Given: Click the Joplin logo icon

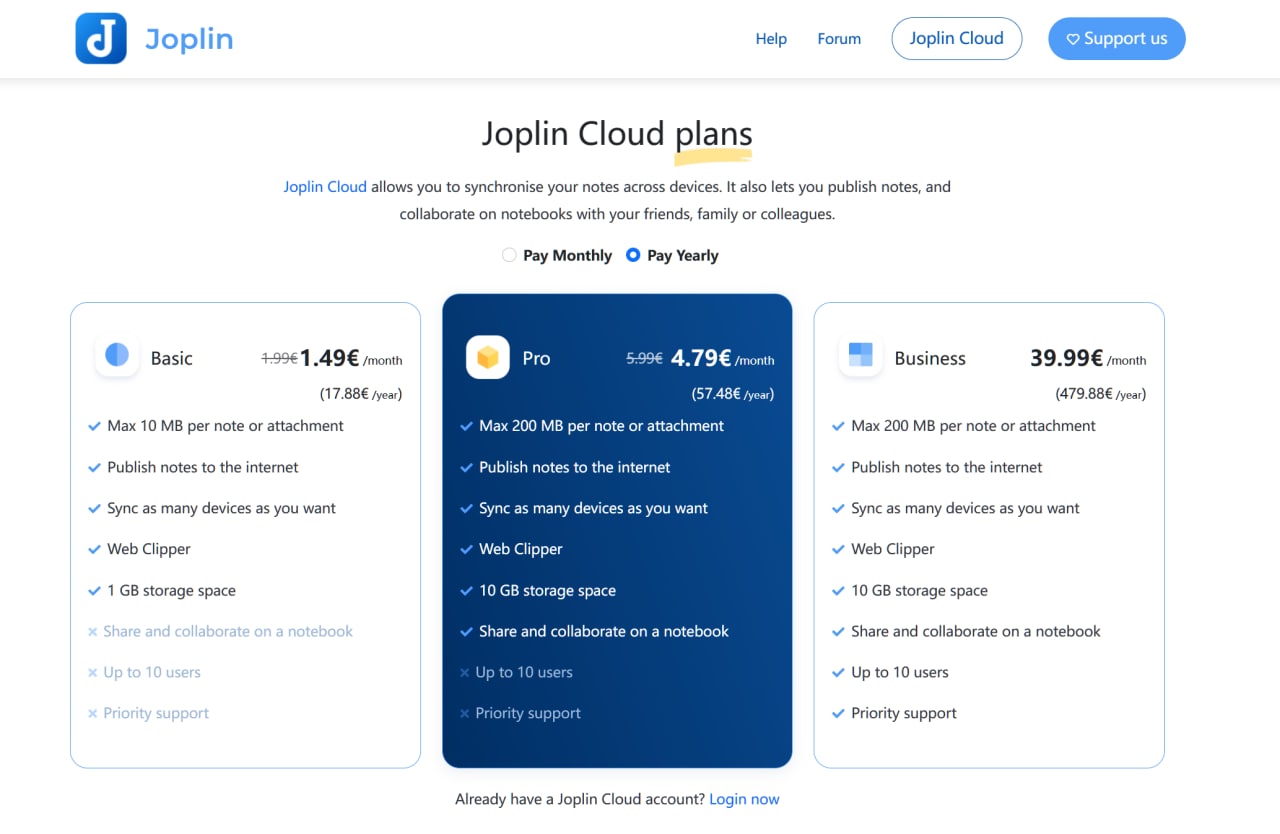Looking at the screenshot, I should tap(101, 39).
